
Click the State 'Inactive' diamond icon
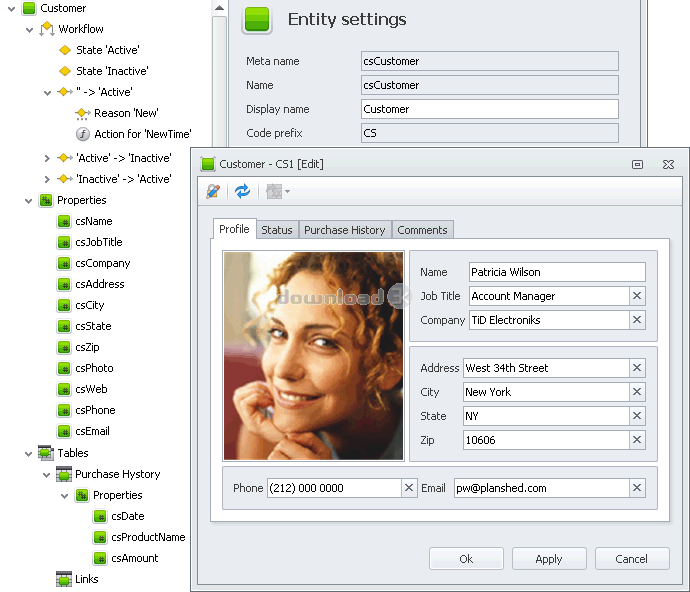(x=65, y=71)
